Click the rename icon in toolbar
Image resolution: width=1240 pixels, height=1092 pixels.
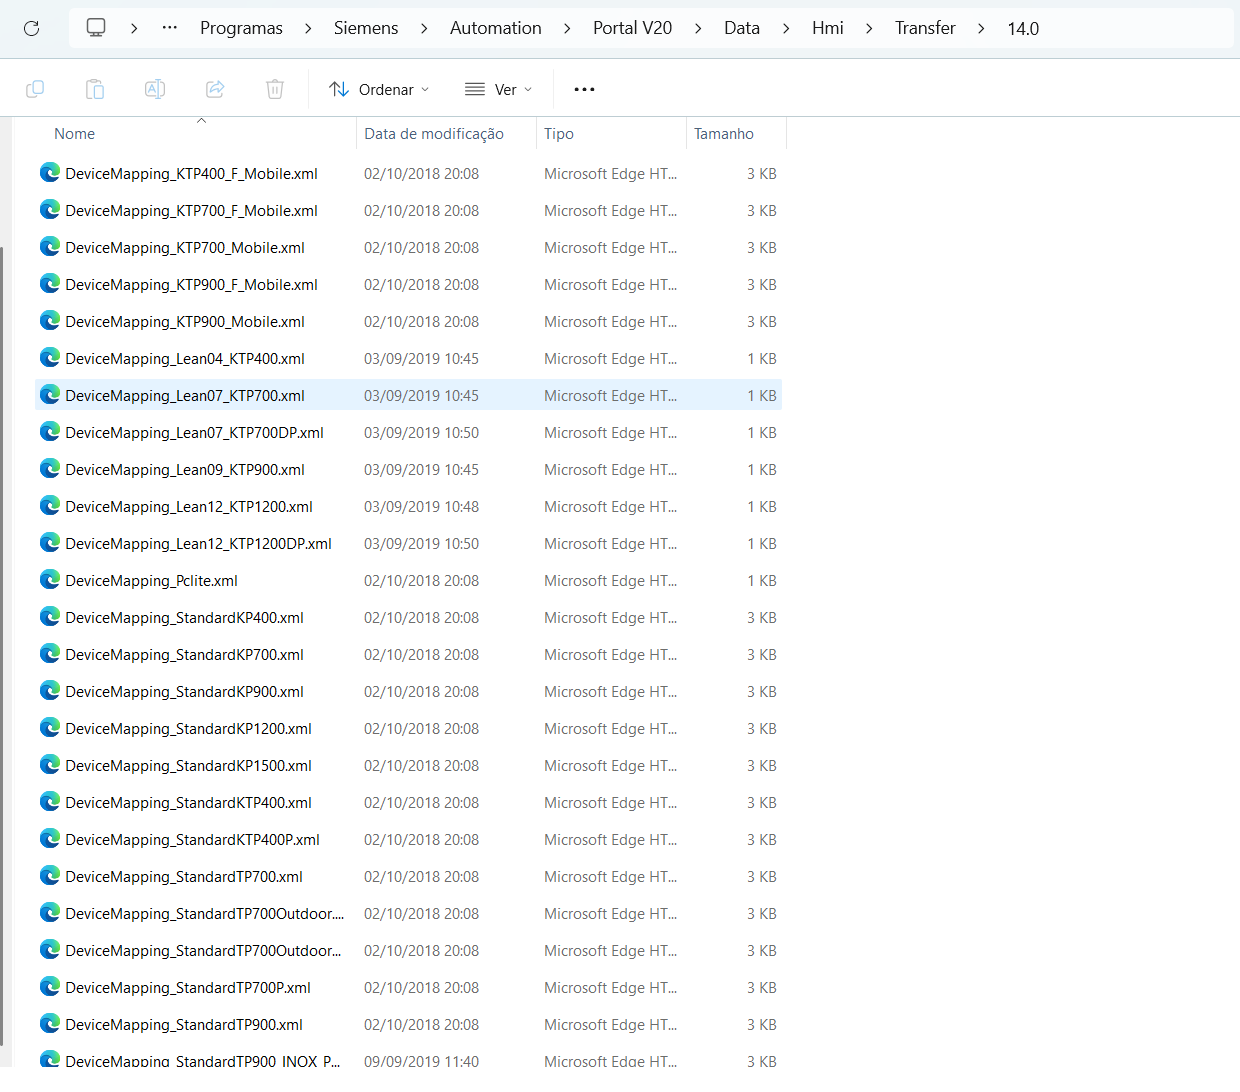pos(155,89)
